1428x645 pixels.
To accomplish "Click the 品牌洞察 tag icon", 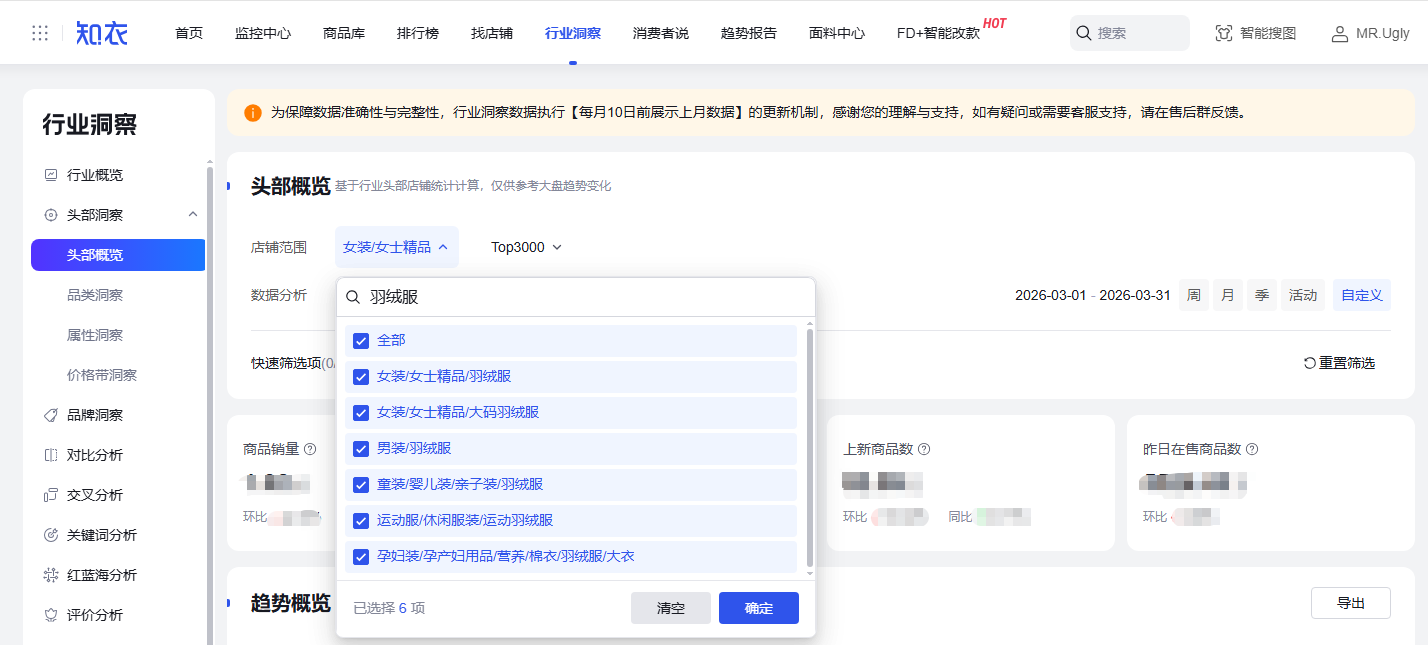I will [51, 415].
